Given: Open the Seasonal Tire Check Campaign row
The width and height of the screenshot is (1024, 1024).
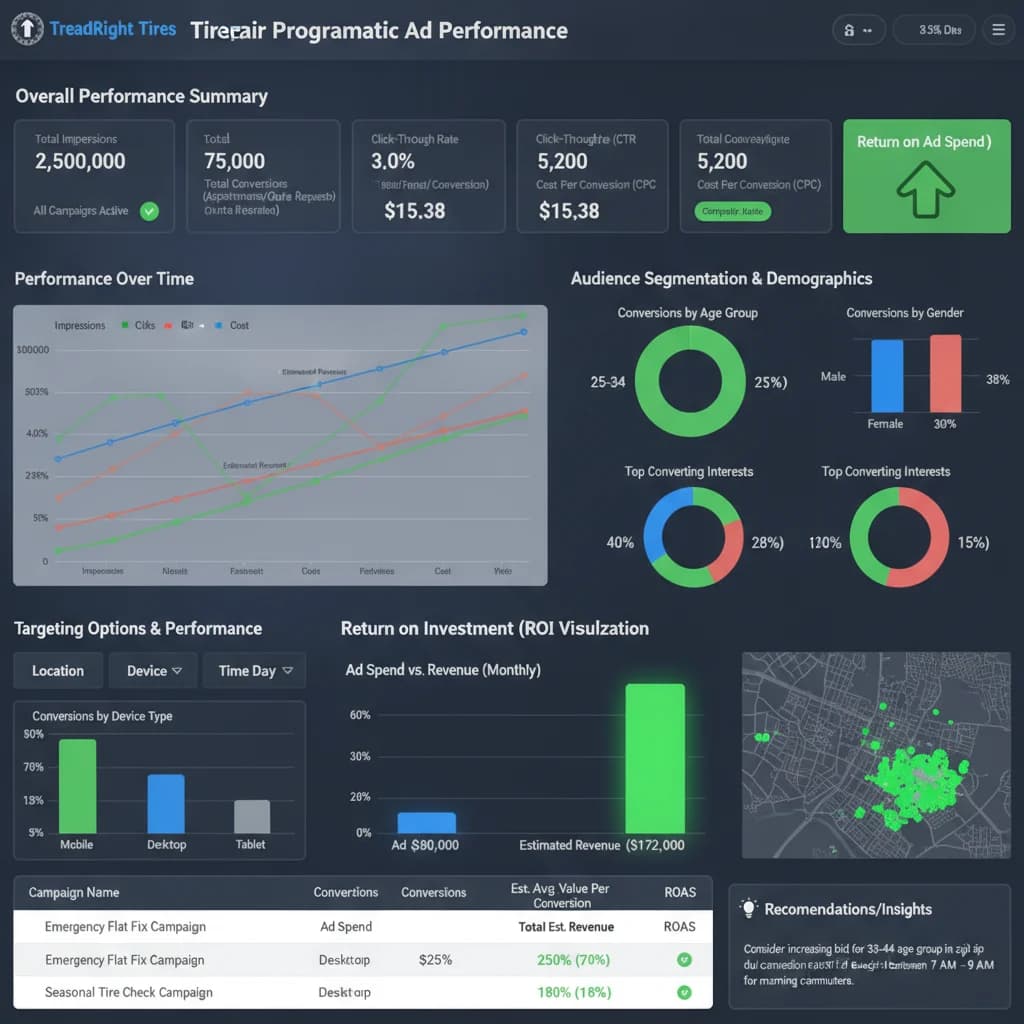Looking at the screenshot, I should tap(363, 992).
